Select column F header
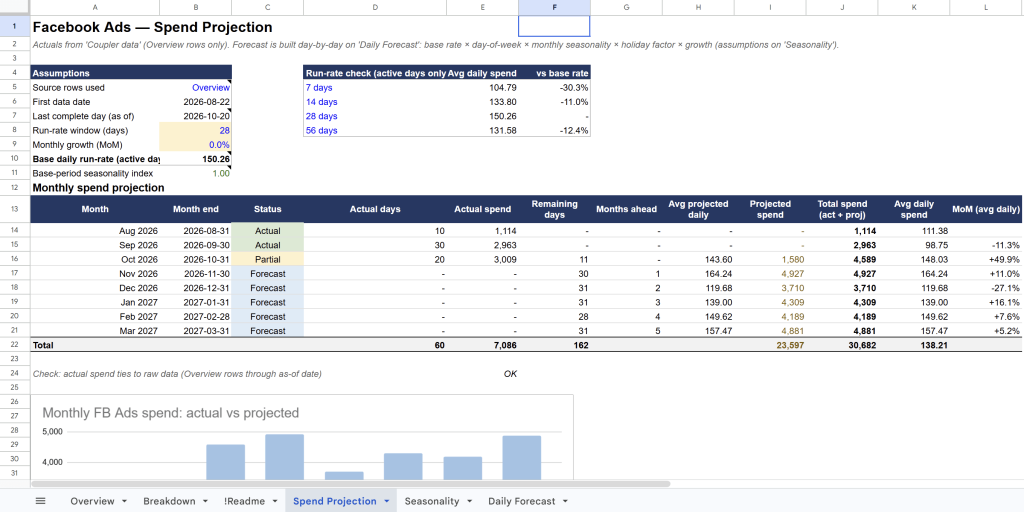This screenshot has width=1024, height=512. (554, 7)
